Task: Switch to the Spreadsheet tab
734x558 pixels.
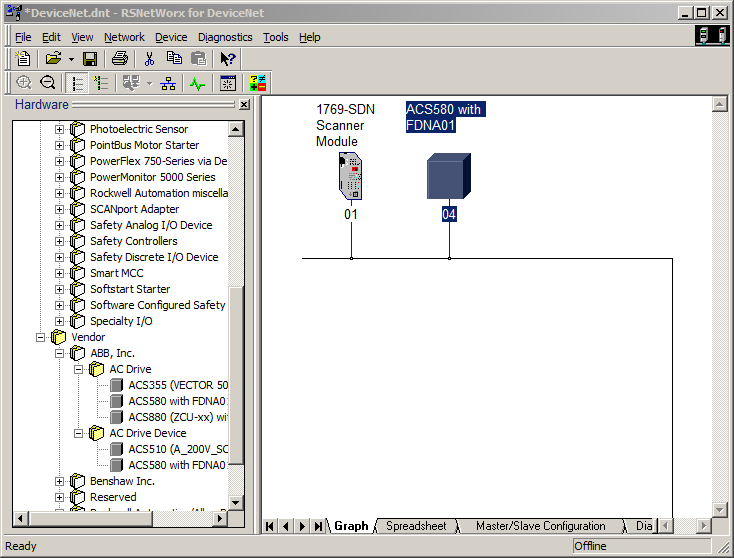Action: (x=414, y=526)
